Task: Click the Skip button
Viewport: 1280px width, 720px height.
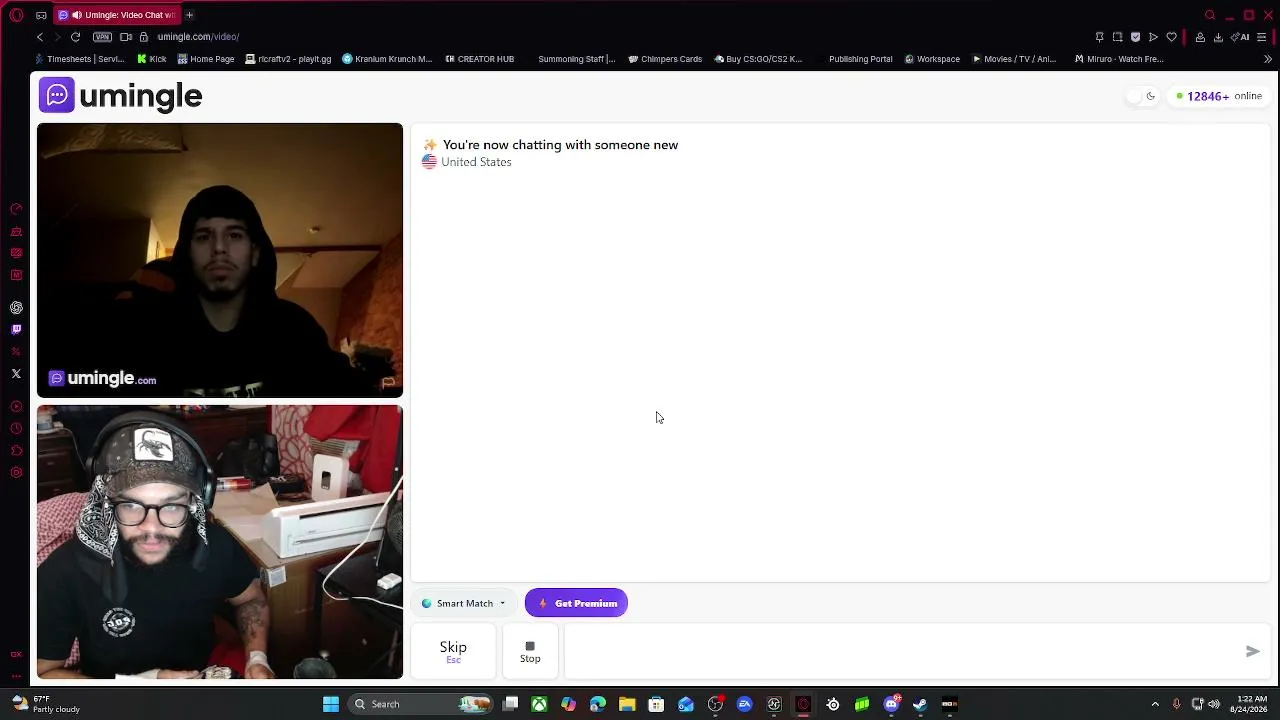Action: tap(453, 651)
